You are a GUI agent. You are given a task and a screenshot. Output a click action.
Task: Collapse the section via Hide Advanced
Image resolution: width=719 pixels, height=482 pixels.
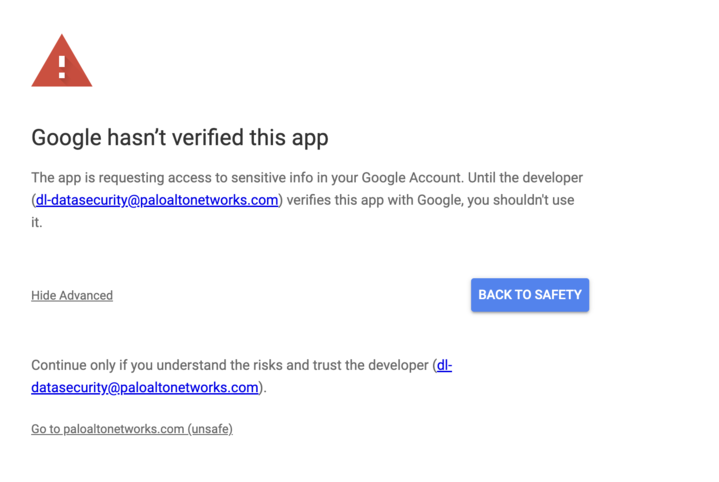click(x=72, y=296)
